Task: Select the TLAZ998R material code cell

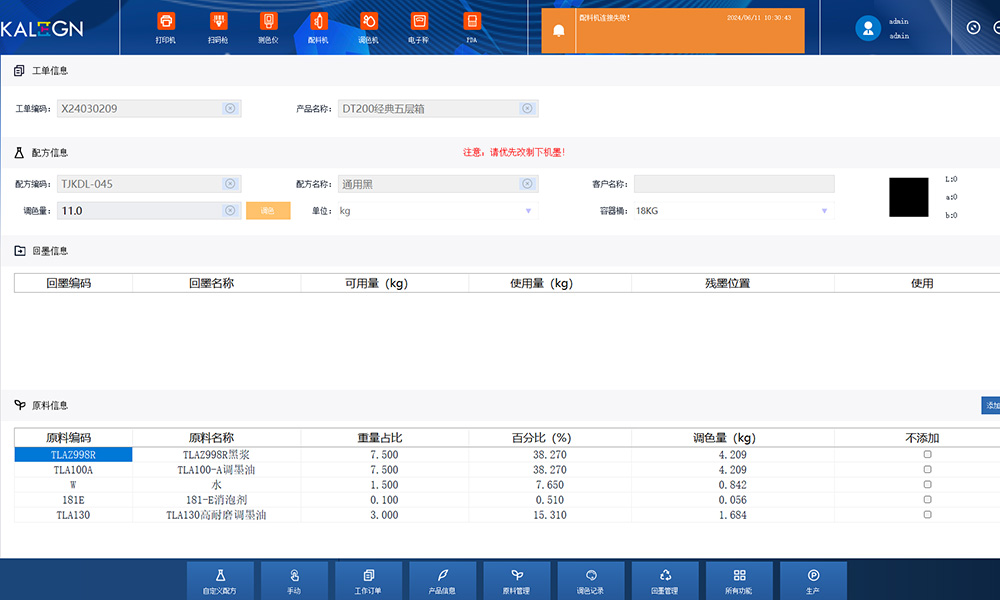Action: (73, 455)
